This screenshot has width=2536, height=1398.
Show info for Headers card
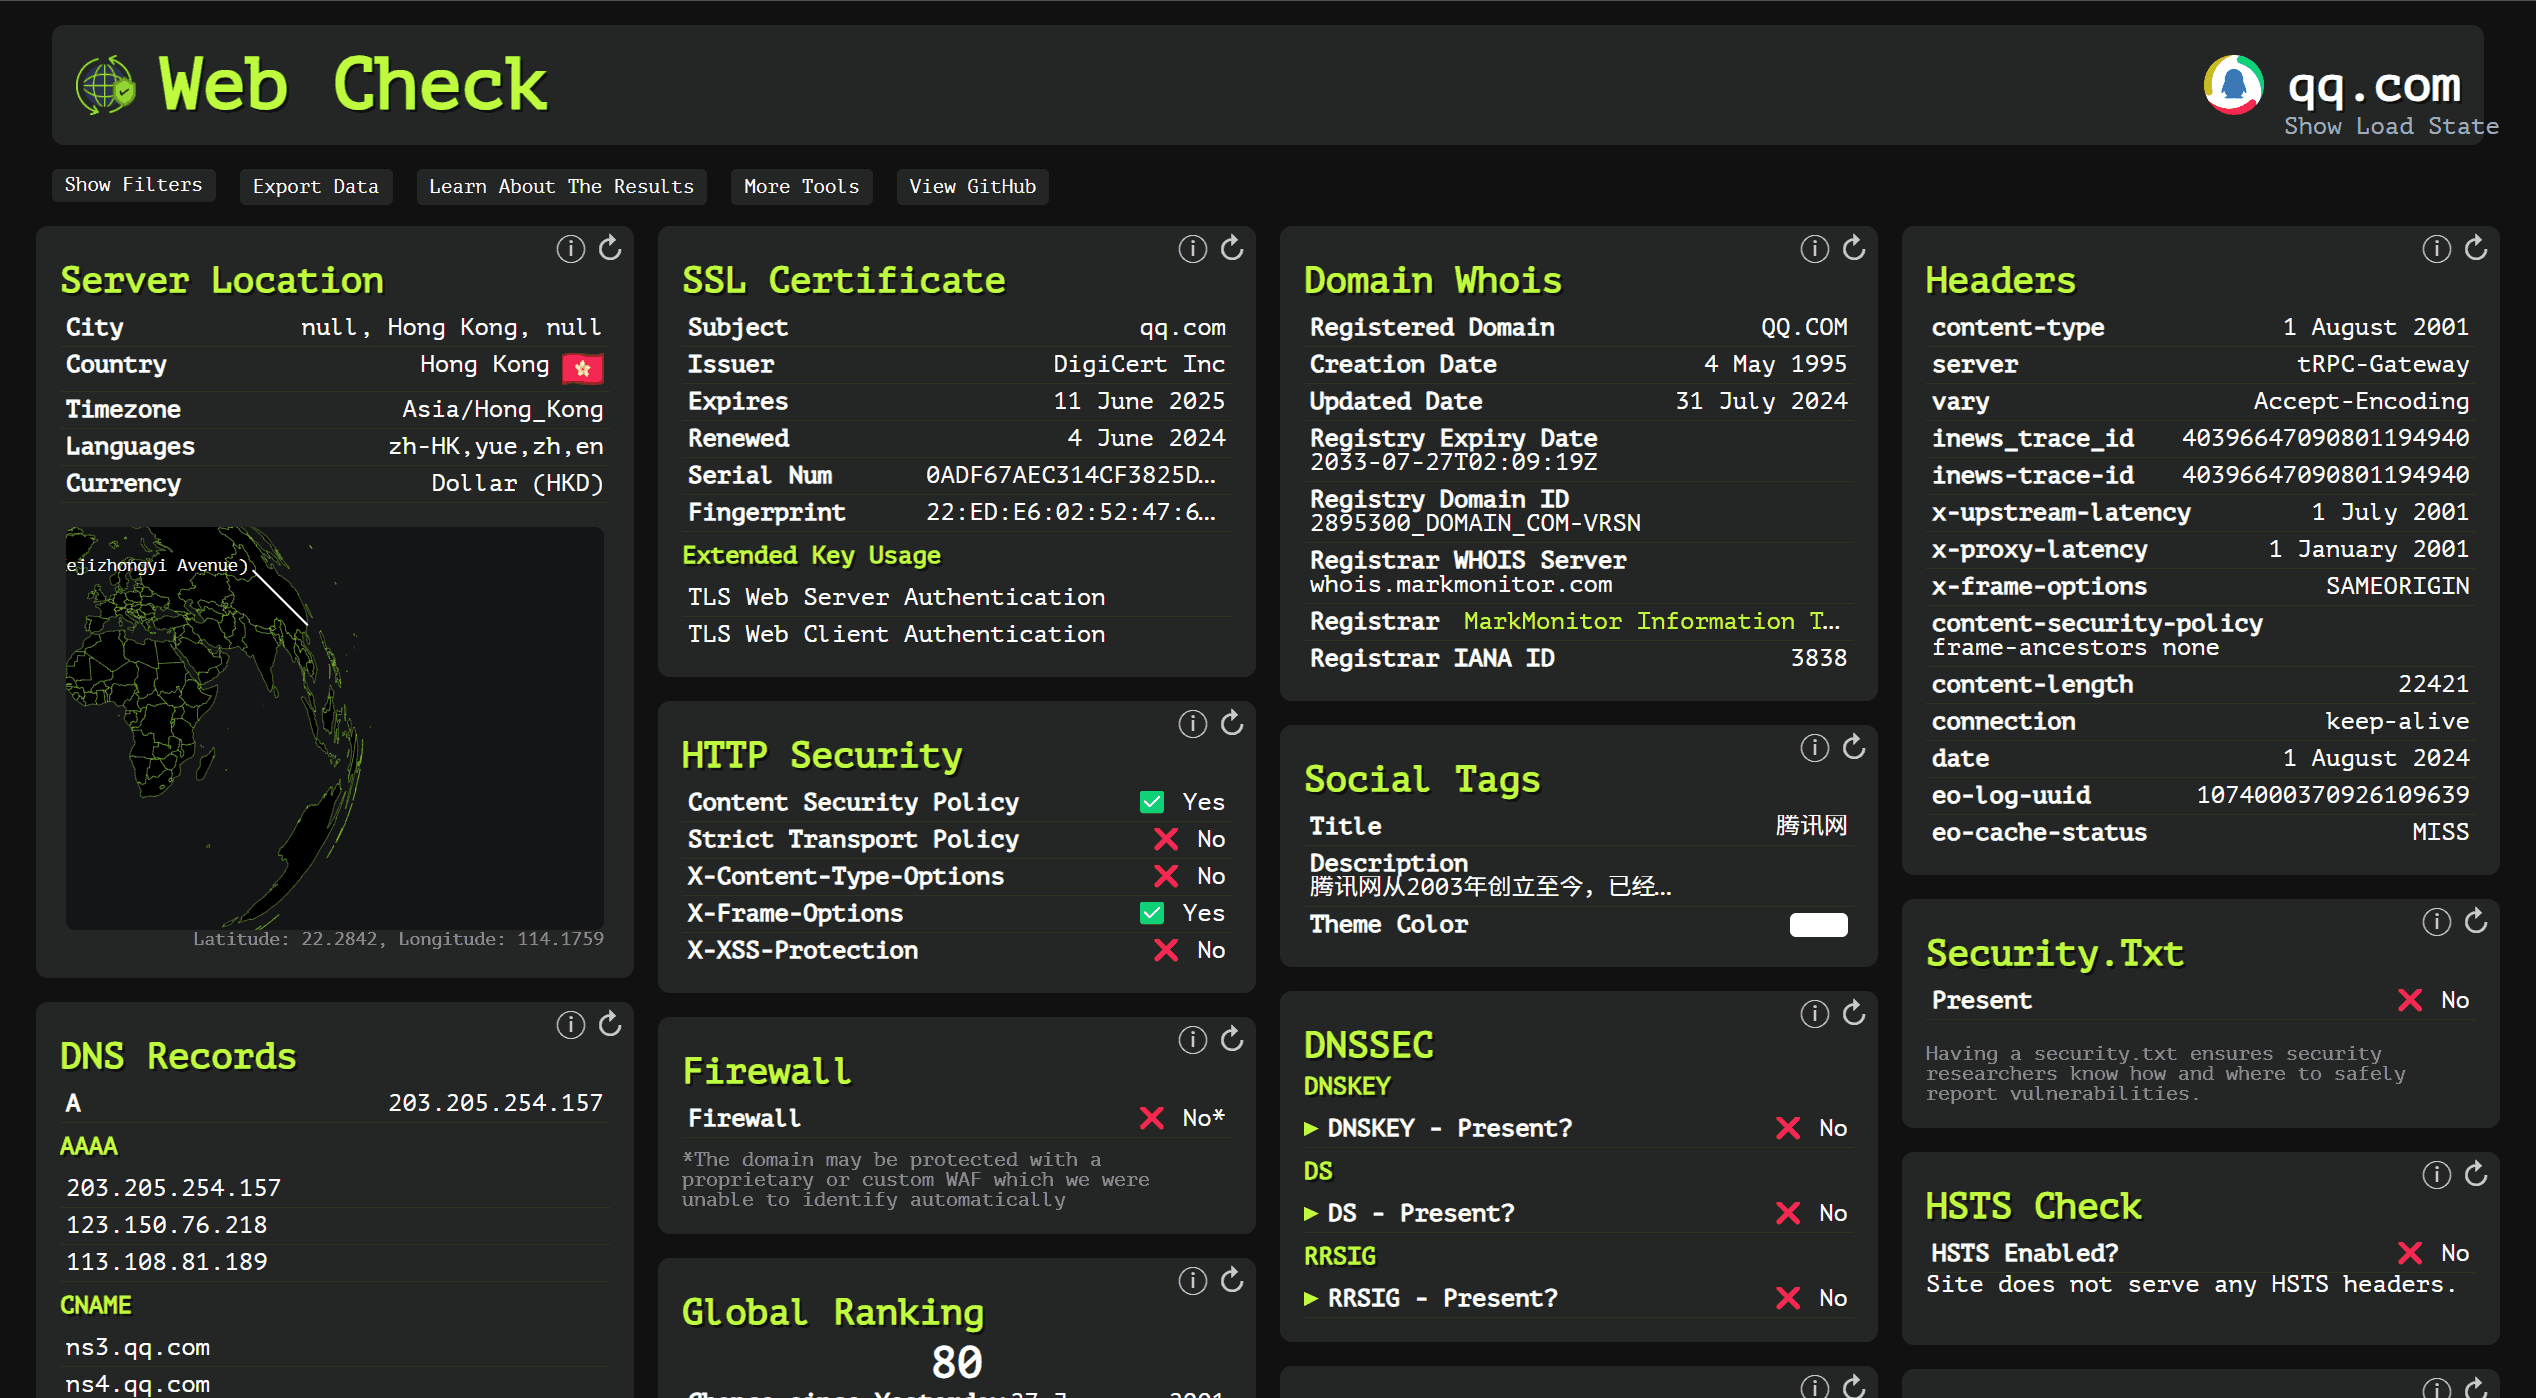[2436, 248]
